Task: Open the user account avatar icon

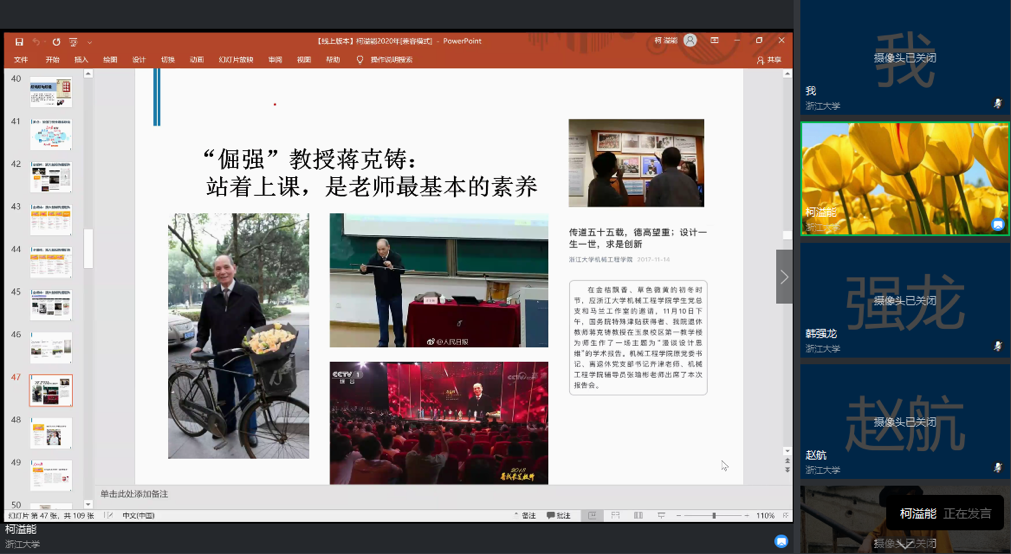Action: [690, 41]
